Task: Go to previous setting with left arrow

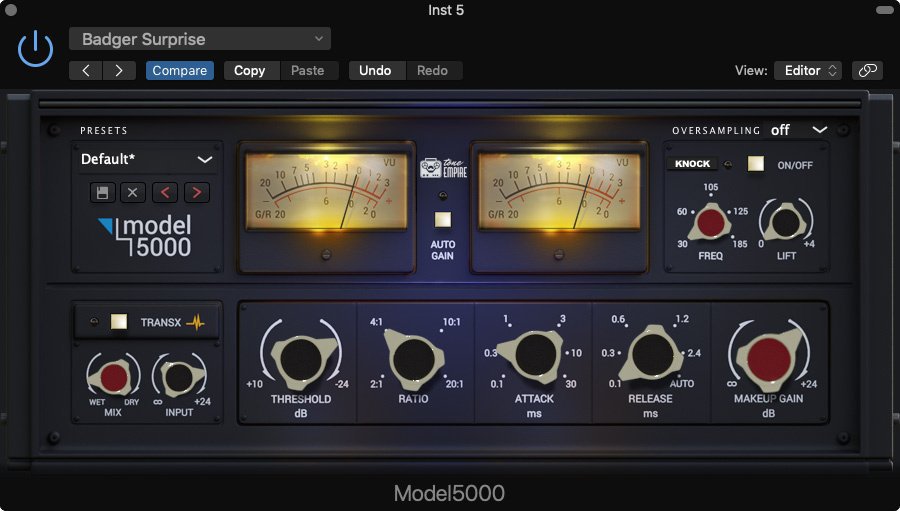Action: point(86,71)
